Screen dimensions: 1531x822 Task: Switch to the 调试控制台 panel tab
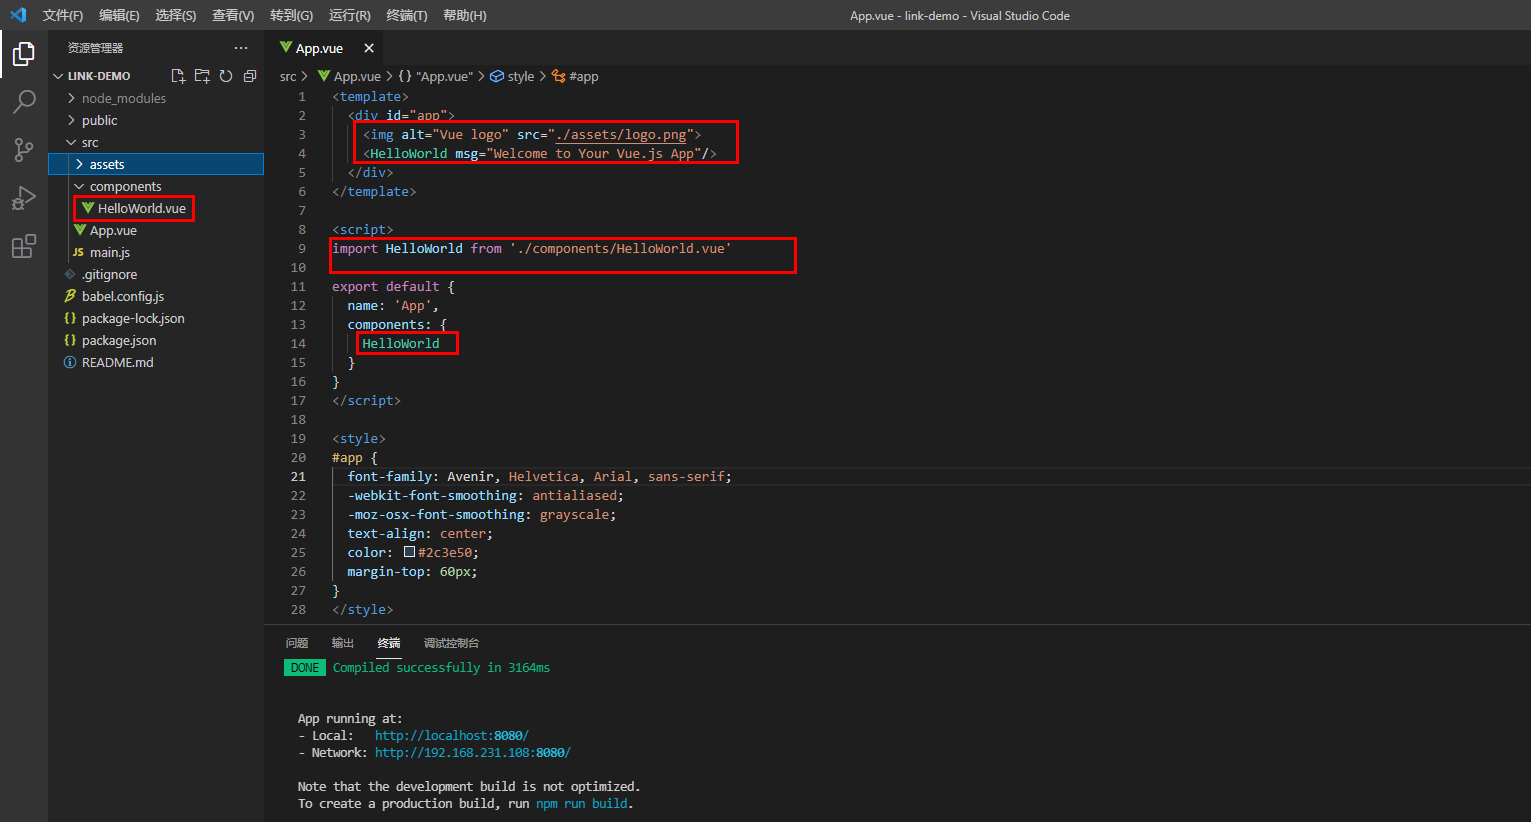coord(451,643)
